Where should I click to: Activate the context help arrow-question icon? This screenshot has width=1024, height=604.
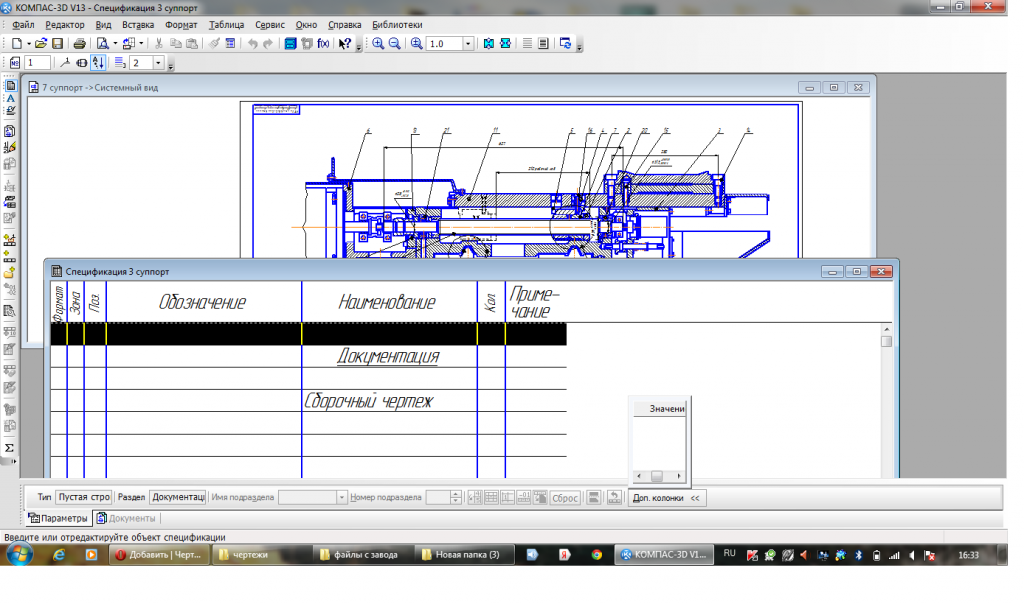(345, 44)
